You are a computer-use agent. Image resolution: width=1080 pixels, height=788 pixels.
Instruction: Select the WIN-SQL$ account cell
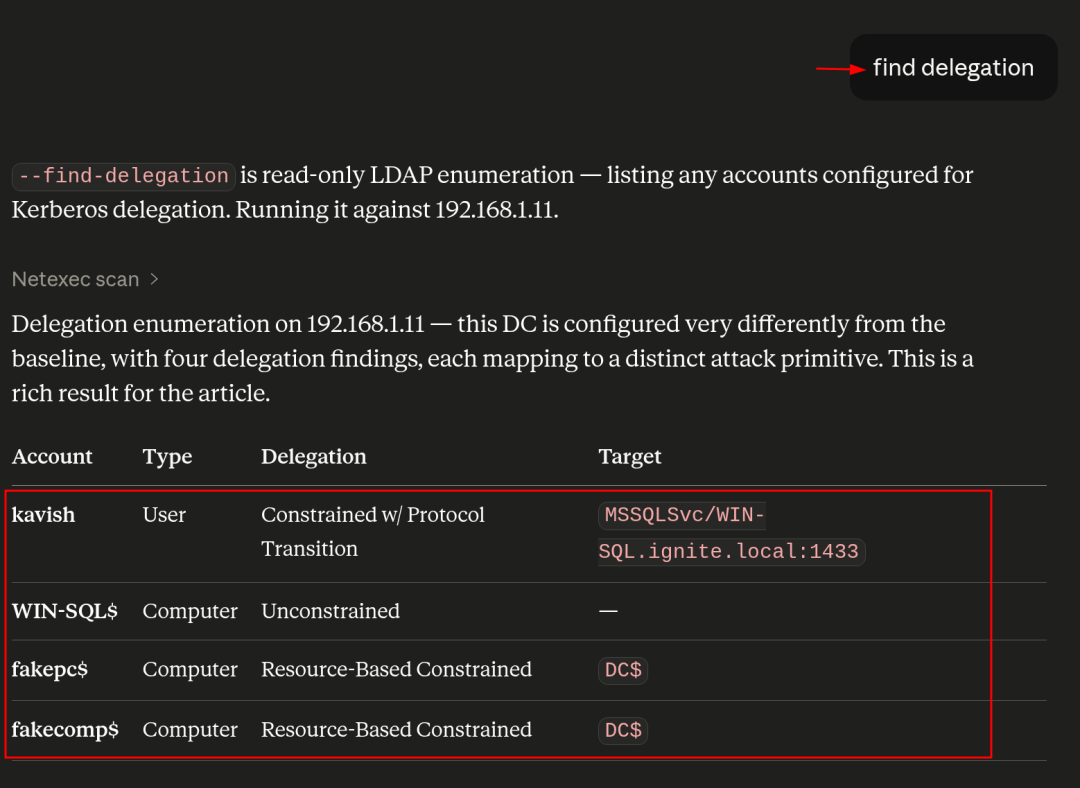pyautogui.click(x=65, y=611)
